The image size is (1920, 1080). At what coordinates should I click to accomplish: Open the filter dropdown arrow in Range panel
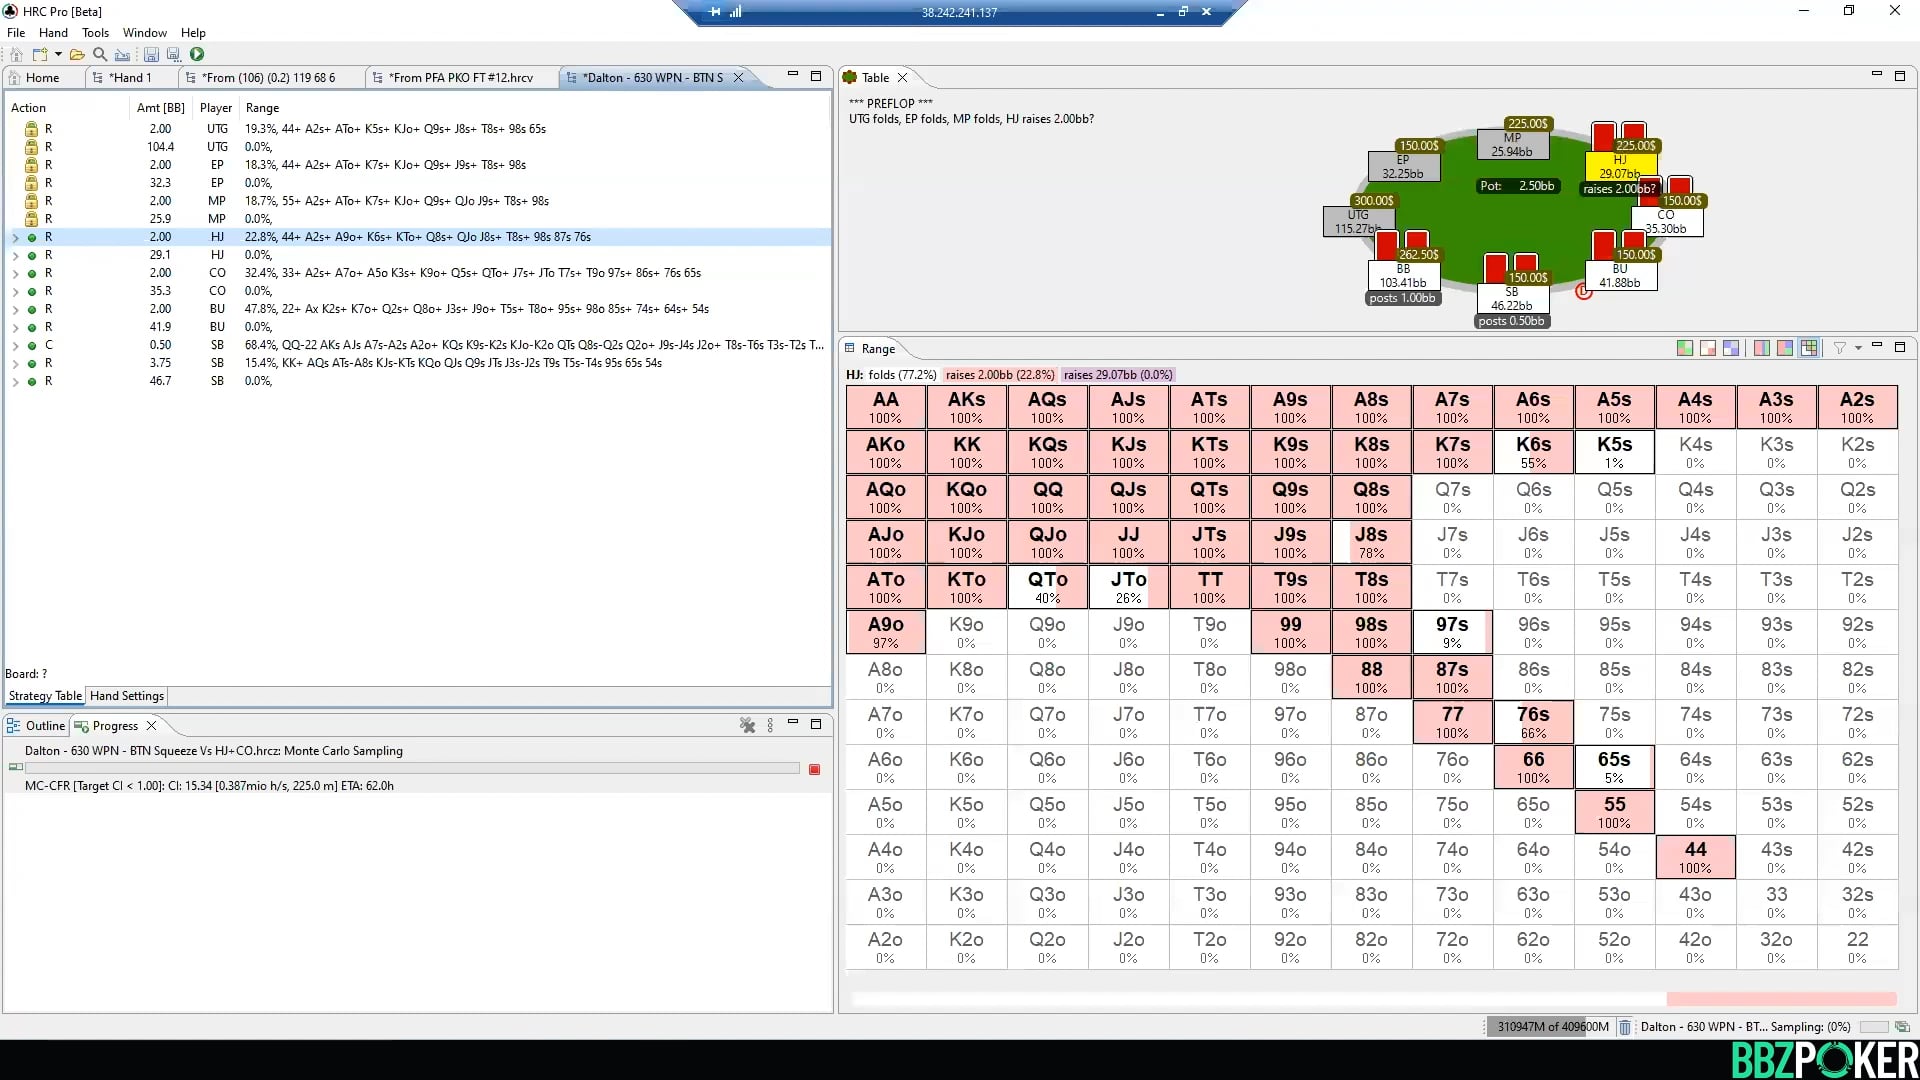tap(1857, 349)
